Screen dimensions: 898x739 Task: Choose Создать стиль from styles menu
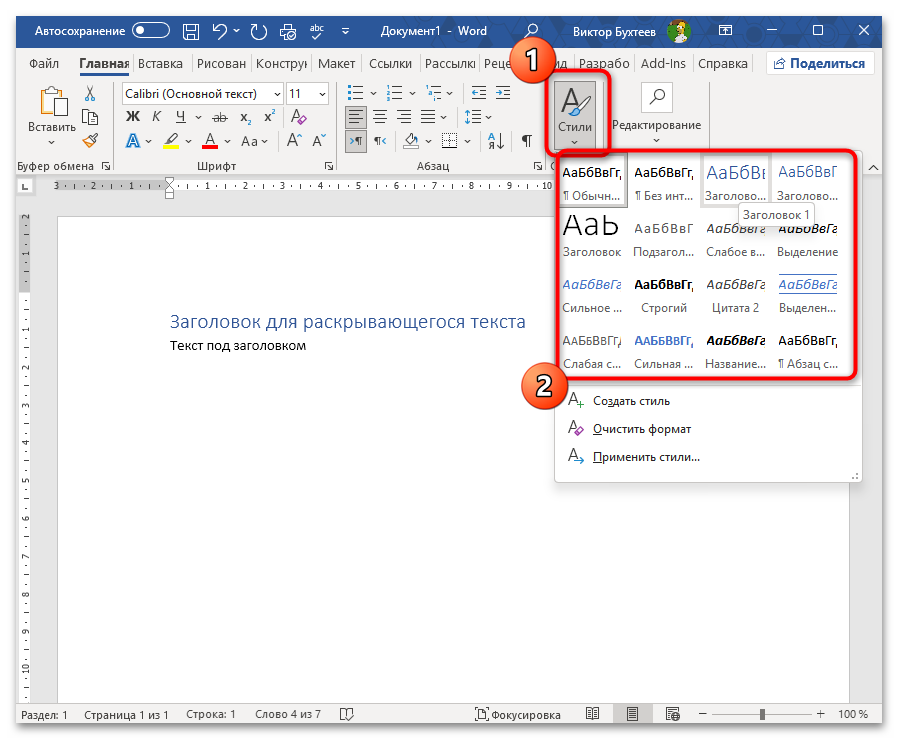(x=631, y=401)
